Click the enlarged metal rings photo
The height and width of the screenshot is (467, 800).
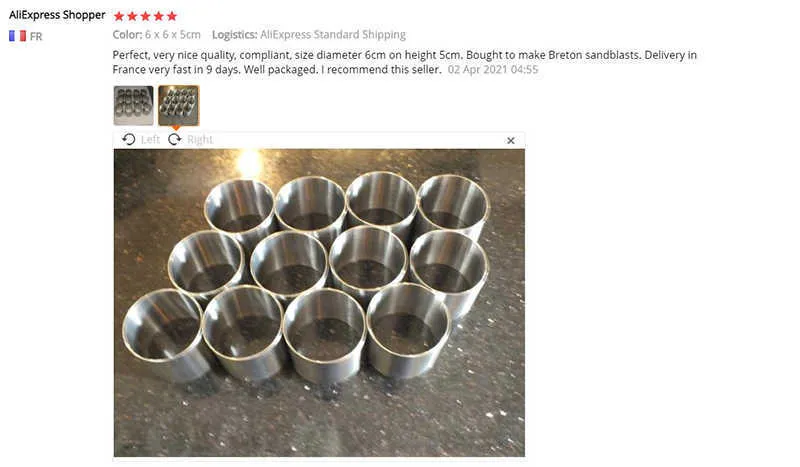[x=319, y=303]
